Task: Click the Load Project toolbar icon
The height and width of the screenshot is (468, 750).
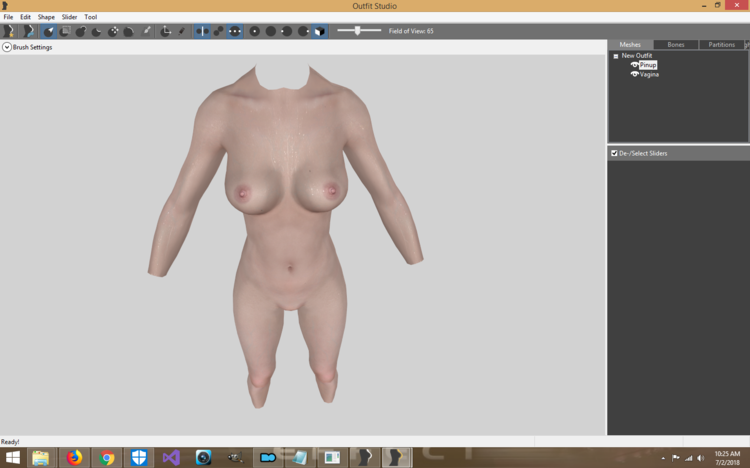Action: point(29,31)
